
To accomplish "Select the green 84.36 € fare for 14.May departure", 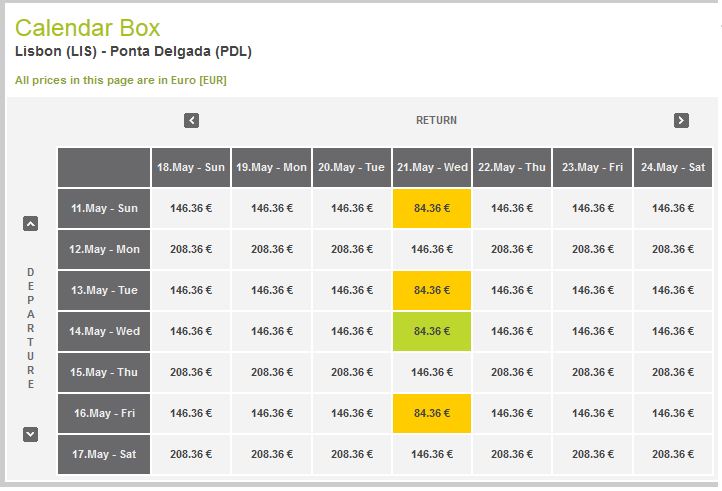I will (432, 331).
